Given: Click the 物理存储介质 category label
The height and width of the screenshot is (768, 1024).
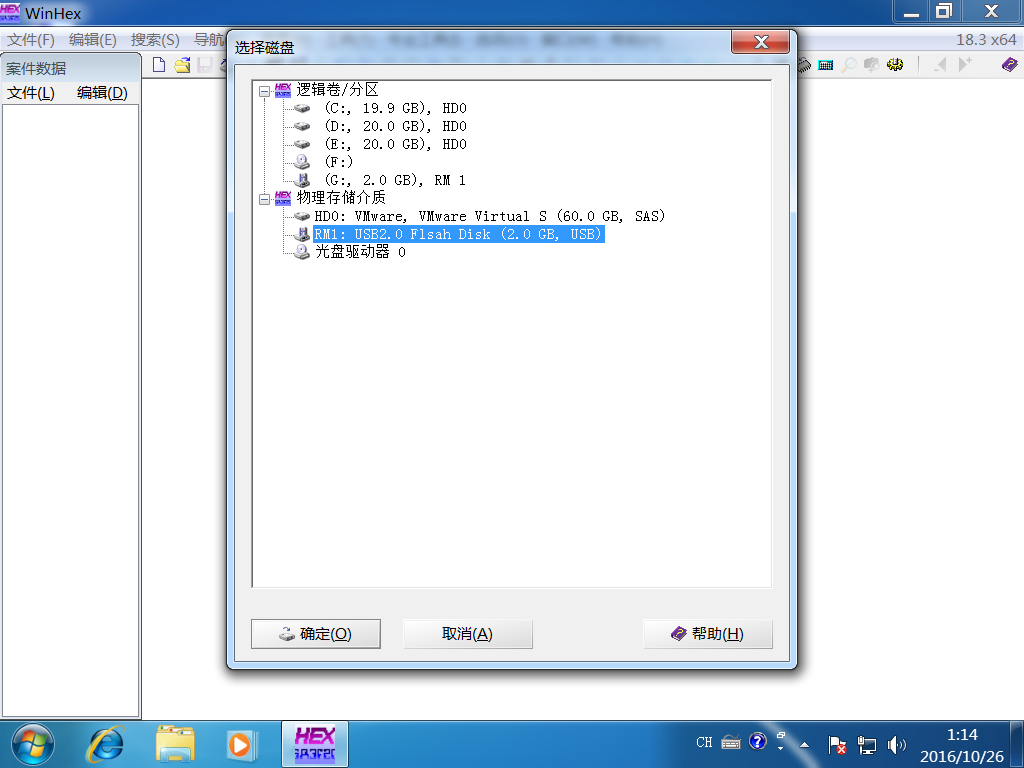Looking at the screenshot, I should 341,197.
